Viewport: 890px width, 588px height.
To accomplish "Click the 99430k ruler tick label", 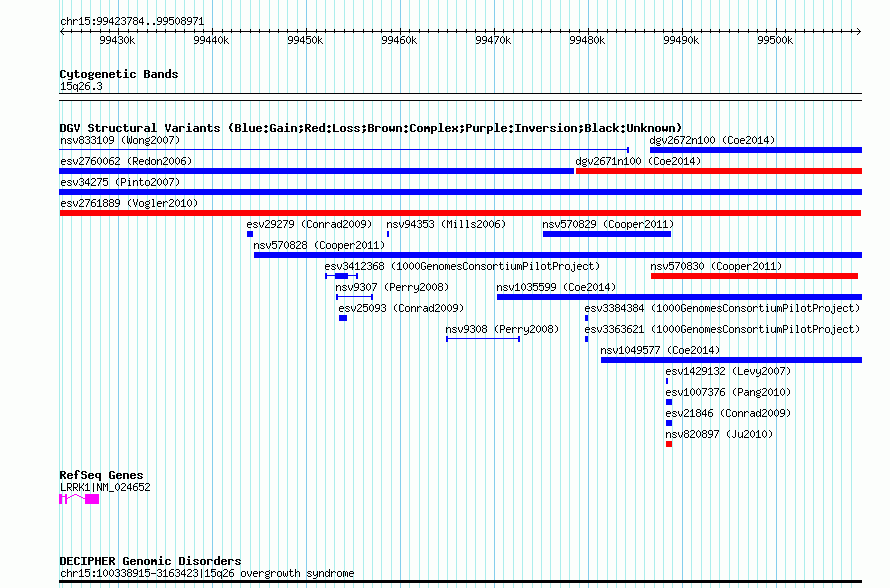I will pyautogui.click(x=117, y=40).
